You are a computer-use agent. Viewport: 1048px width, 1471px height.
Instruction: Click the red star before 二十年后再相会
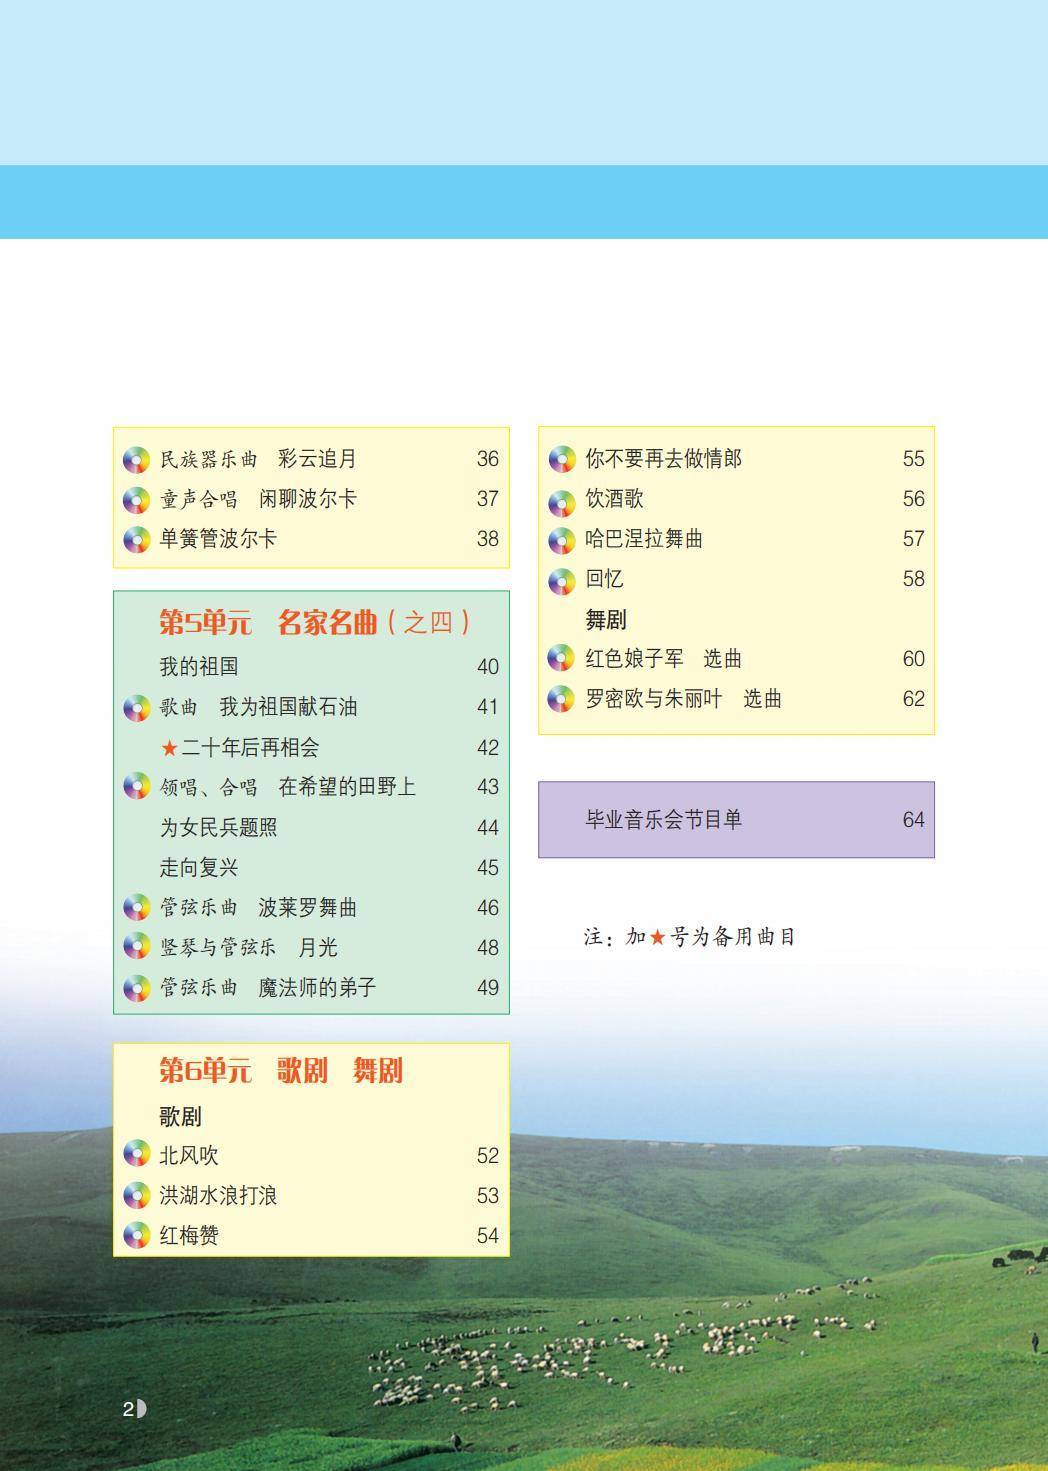[x=169, y=748]
